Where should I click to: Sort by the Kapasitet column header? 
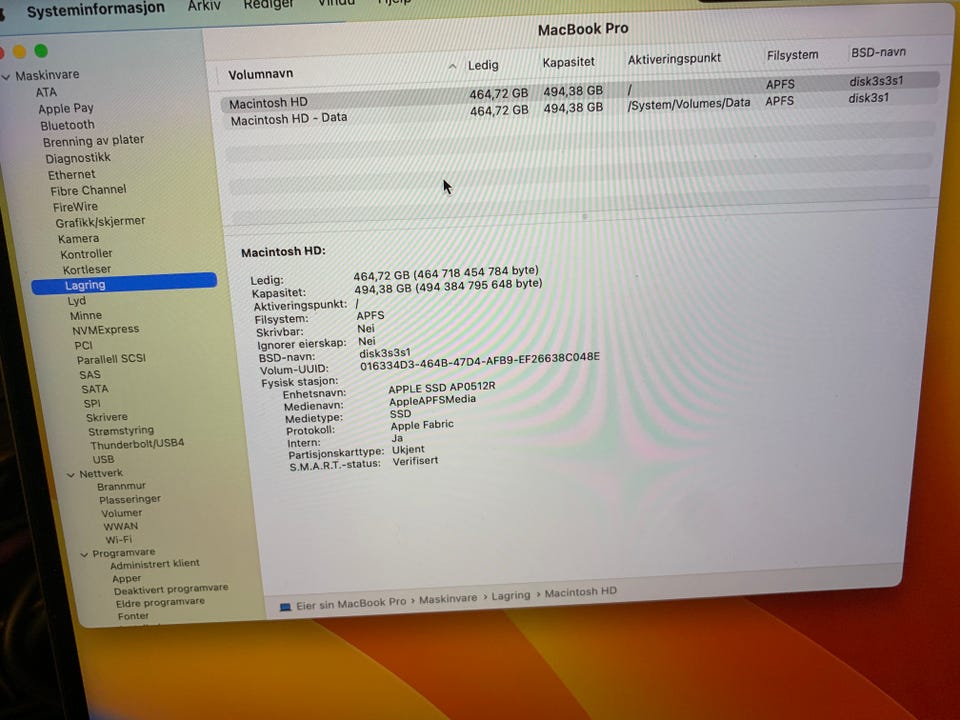(x=568, y=62)
